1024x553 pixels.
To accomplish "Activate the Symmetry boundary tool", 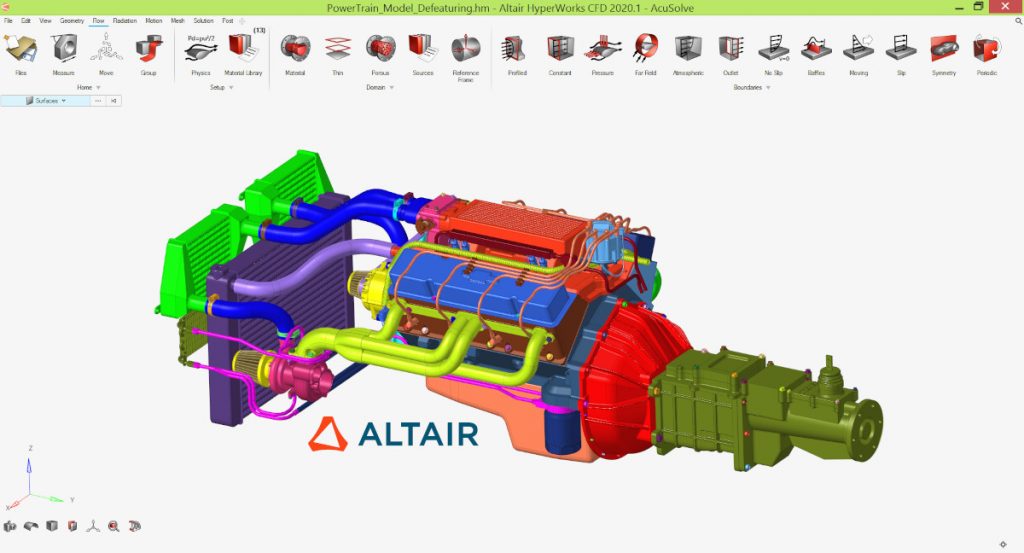I will pos(943,50).
